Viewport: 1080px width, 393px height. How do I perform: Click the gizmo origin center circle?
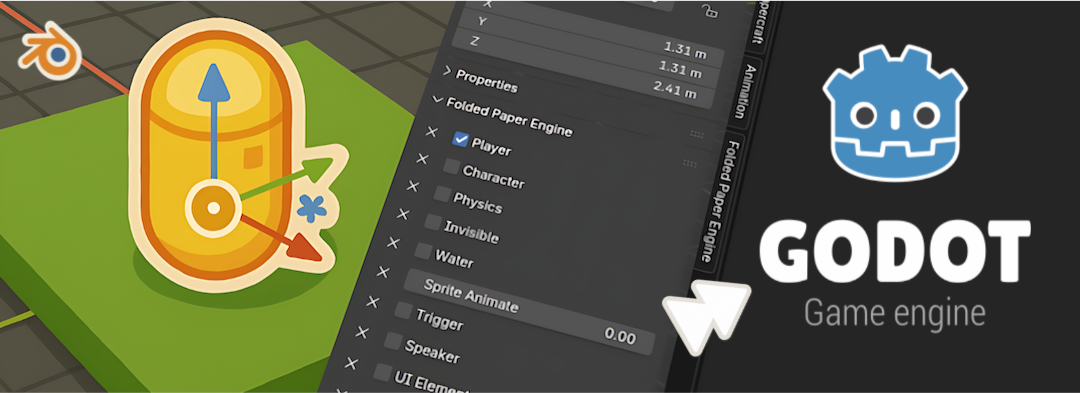pyautogui.click(x=214, y=207)
